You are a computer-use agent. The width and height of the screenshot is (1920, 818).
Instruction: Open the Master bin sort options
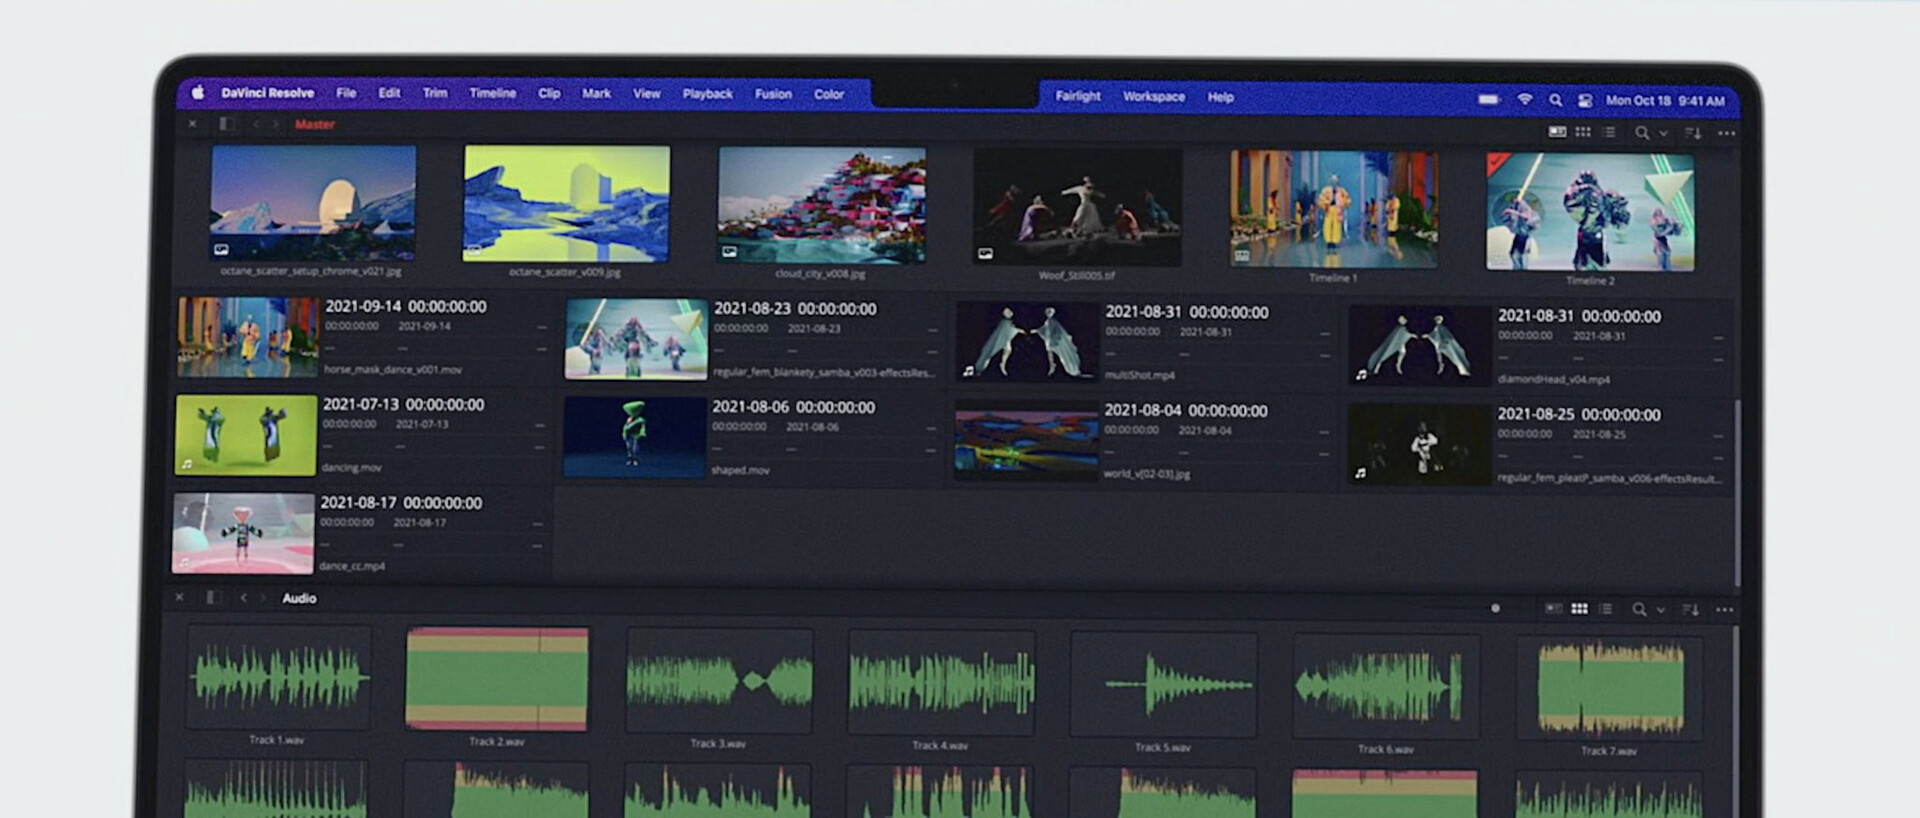(x=1692, y=133)
